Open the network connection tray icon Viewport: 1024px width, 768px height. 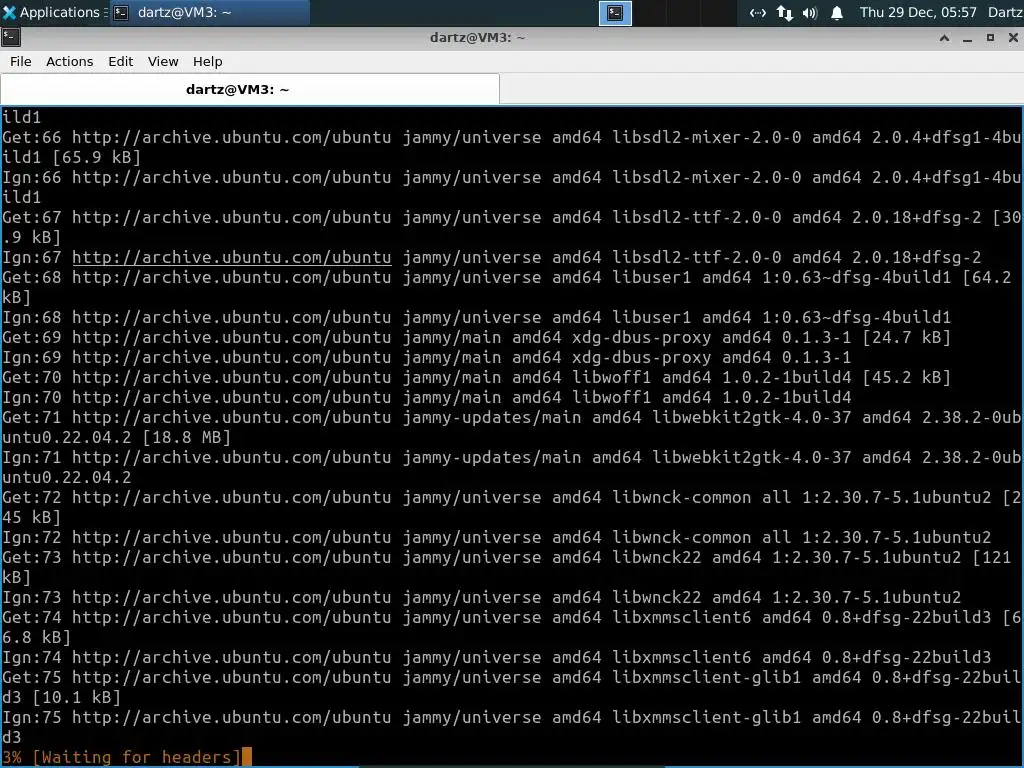(758, 13)
